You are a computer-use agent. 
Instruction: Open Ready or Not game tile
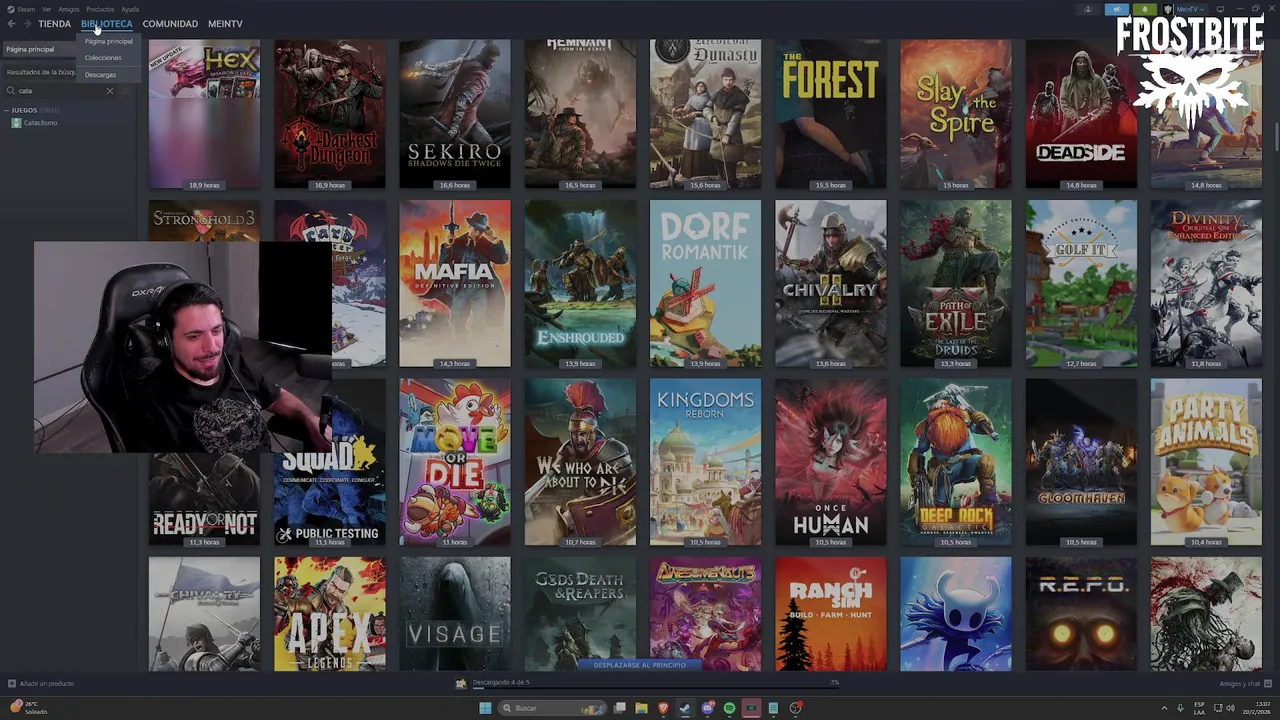[205, 497]
